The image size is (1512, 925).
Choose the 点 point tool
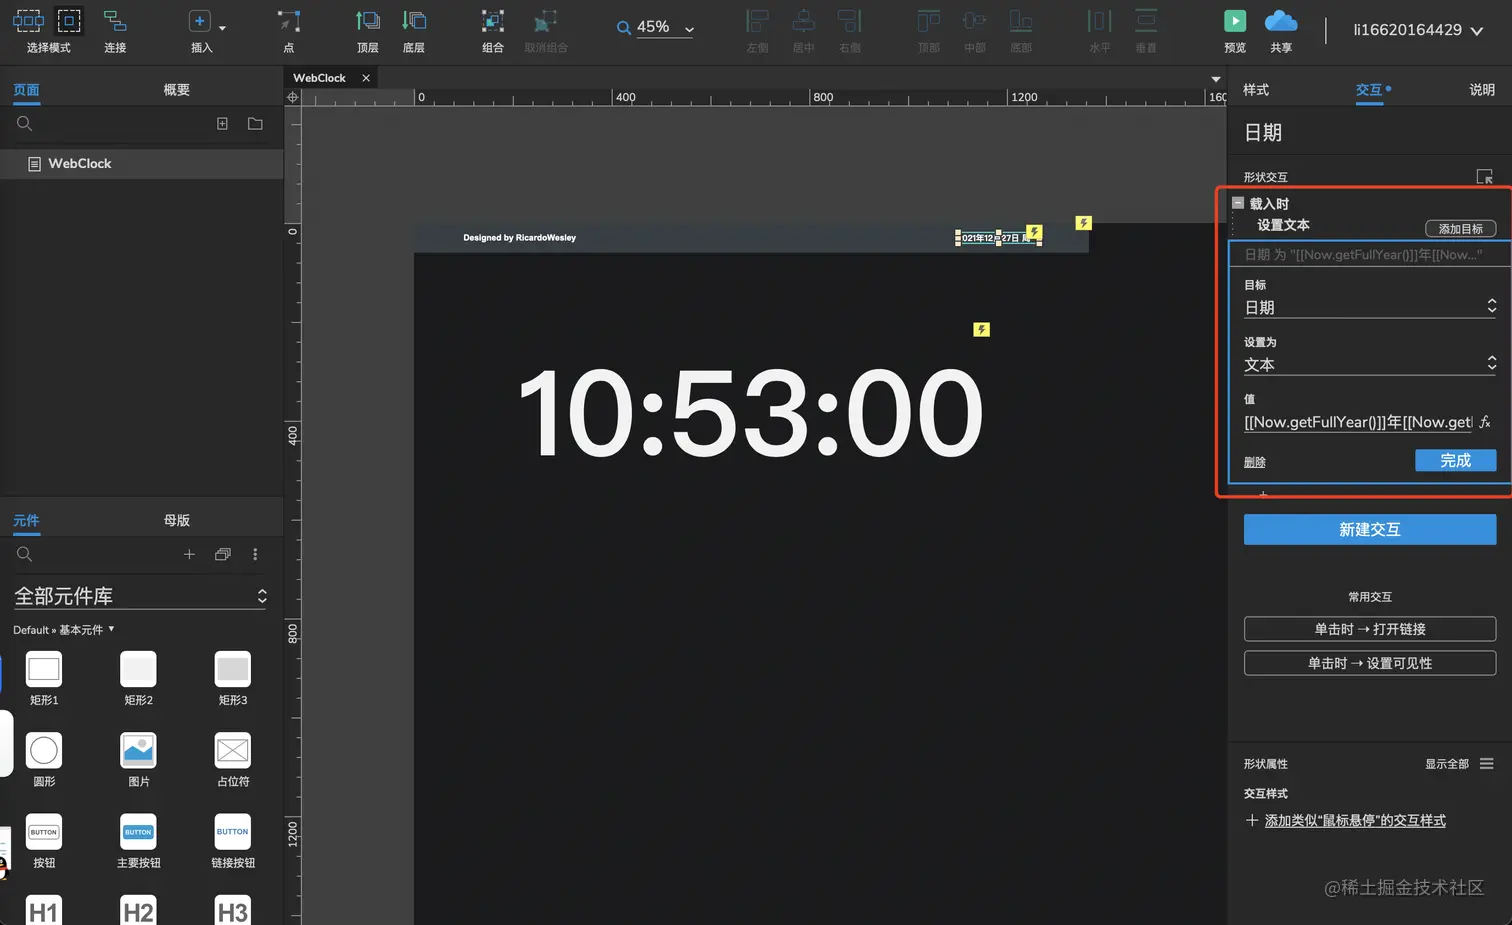tap(289, 21)
